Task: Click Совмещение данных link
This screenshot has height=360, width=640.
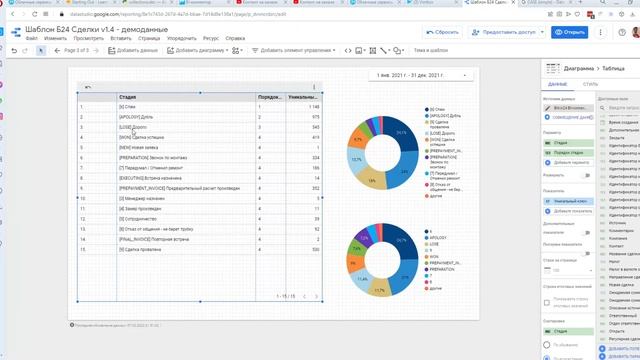Action: pyautogui.click(x=568, y=117)
